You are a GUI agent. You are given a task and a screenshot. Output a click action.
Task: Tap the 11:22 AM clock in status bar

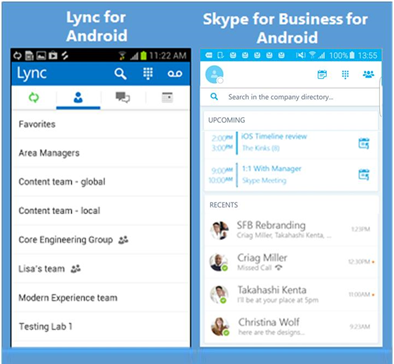[168, 55]
